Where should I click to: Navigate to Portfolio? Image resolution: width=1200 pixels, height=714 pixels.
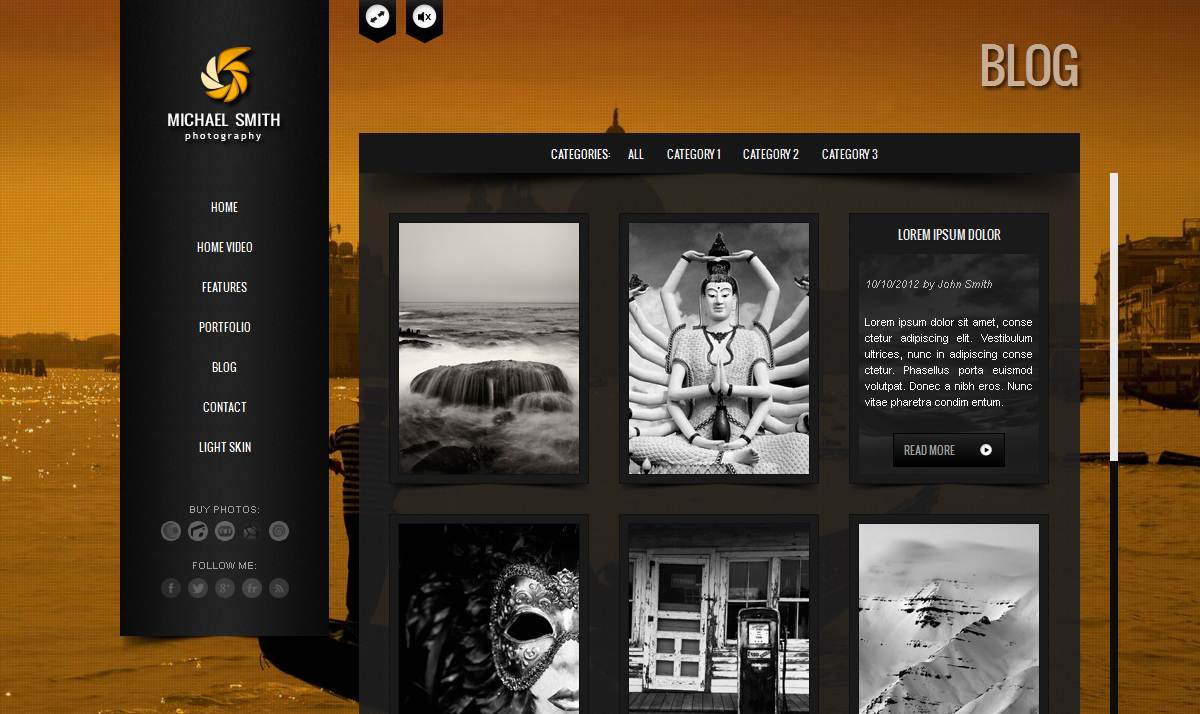(x=224, y=327)
